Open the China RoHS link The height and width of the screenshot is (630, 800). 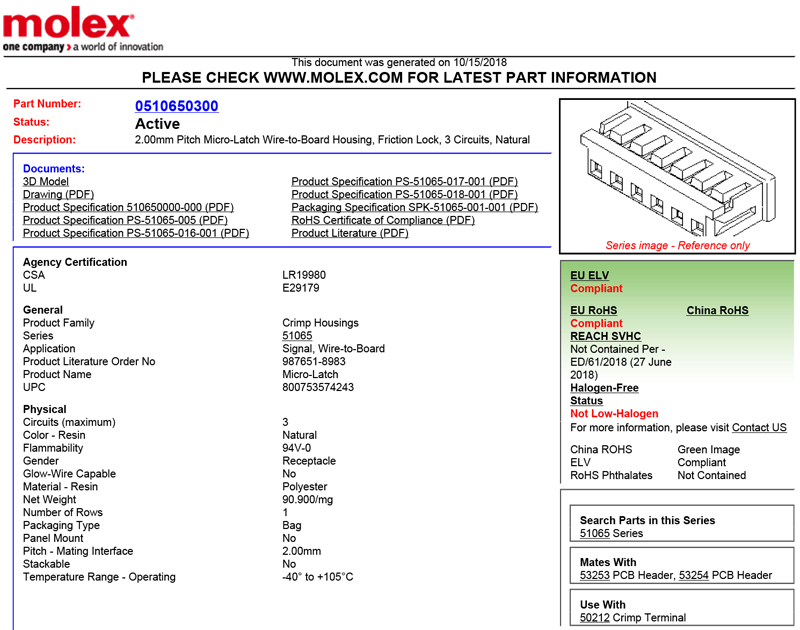tap(717, 311)
